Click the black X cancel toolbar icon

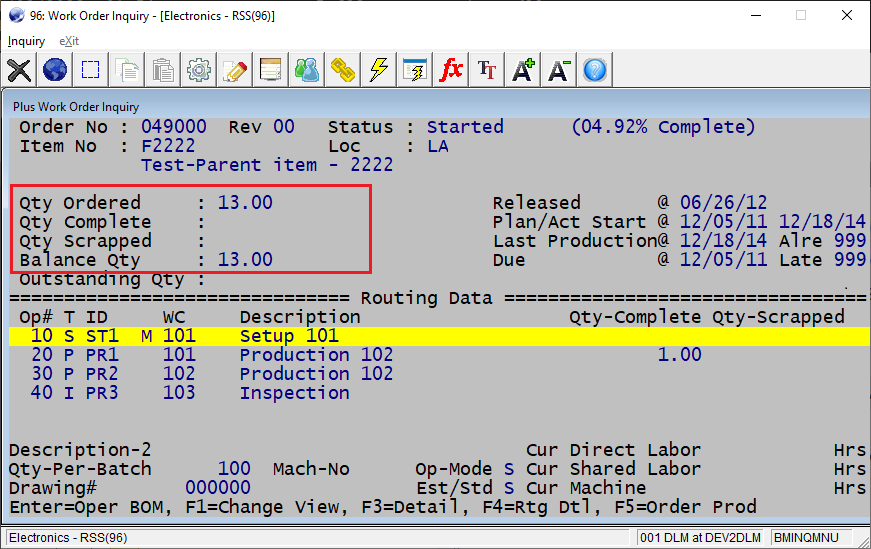pyautogui.click(x=19, y=70)
